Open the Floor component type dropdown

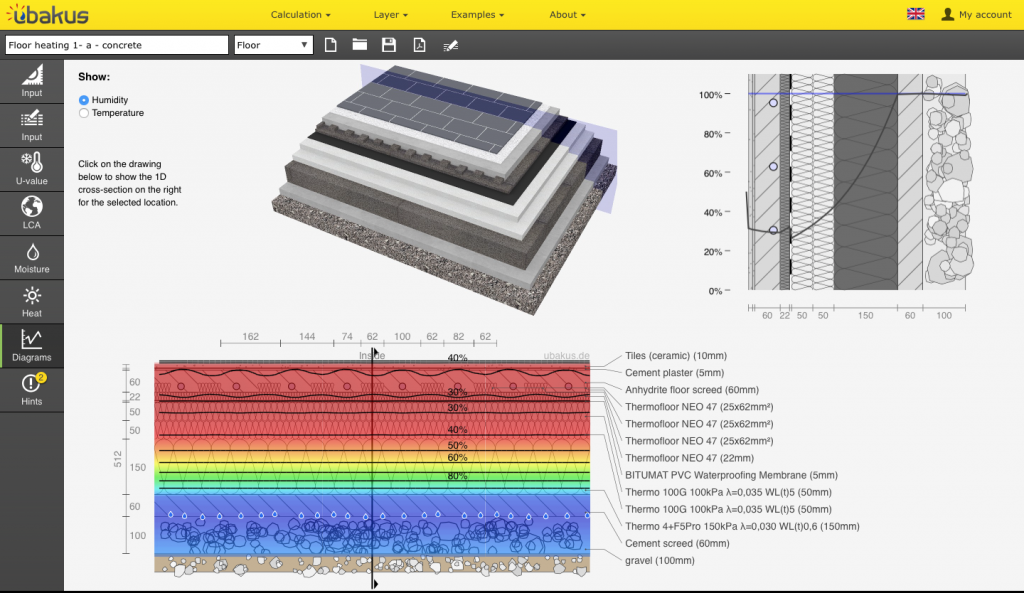click(x=274, y=45)
